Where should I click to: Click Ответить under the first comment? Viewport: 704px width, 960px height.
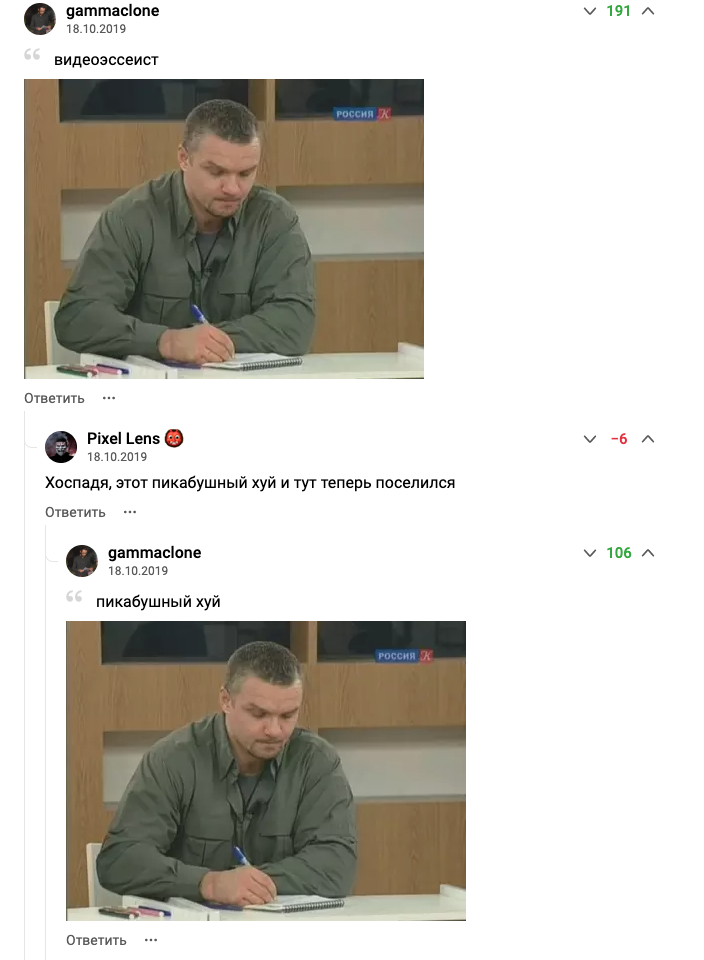(54, 398)
